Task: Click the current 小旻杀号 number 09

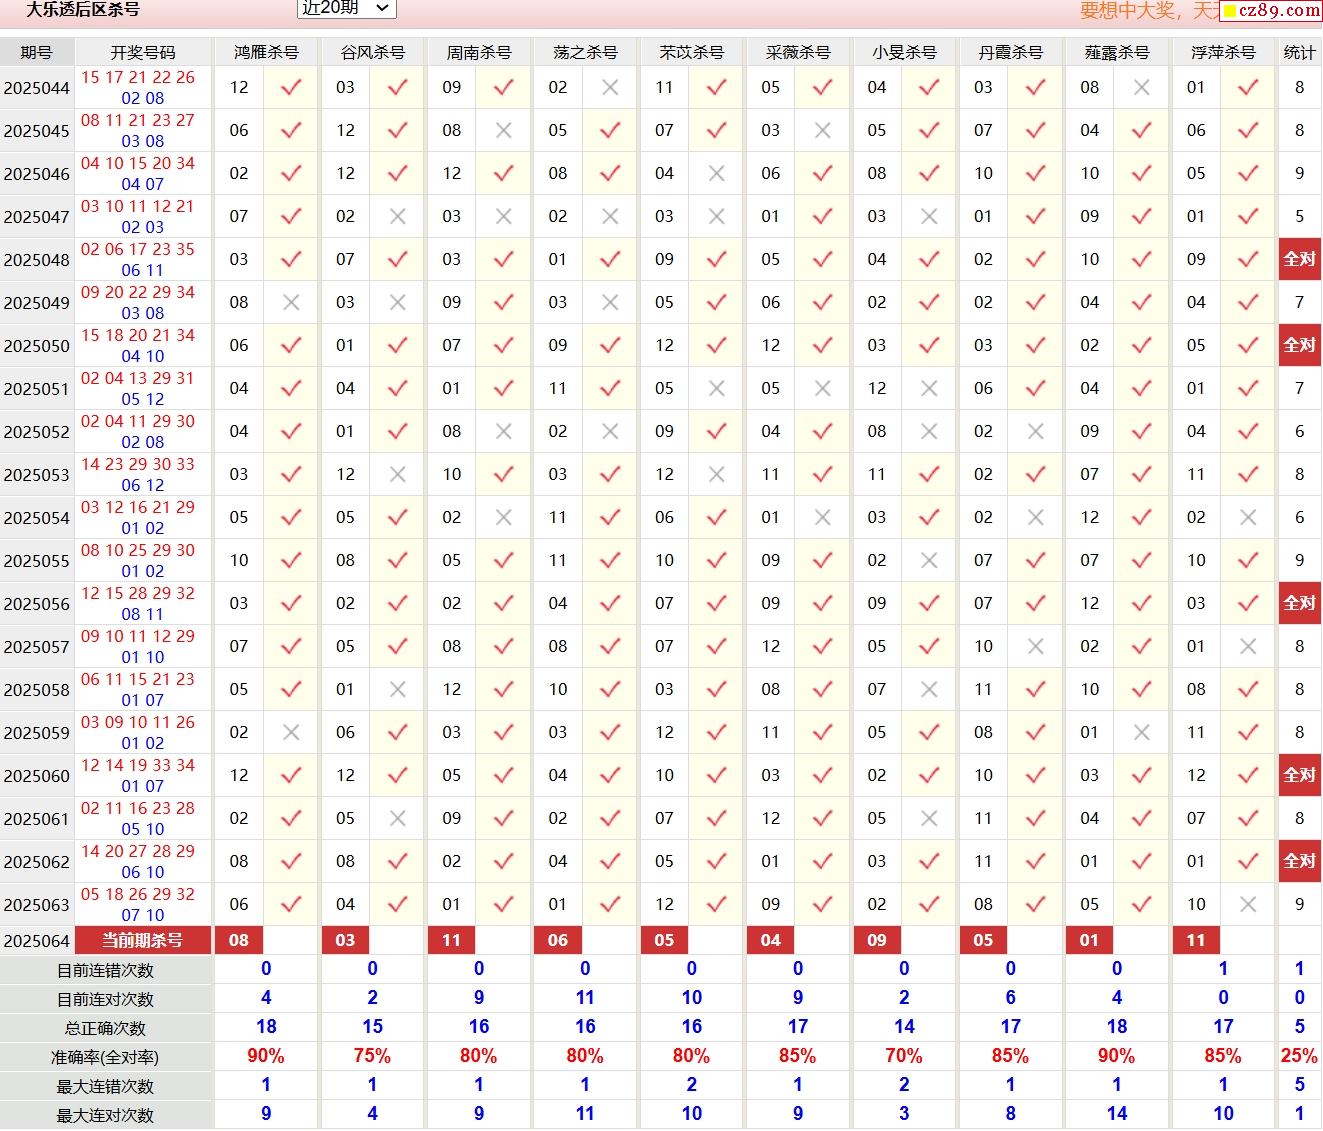Action: (877, 941)
